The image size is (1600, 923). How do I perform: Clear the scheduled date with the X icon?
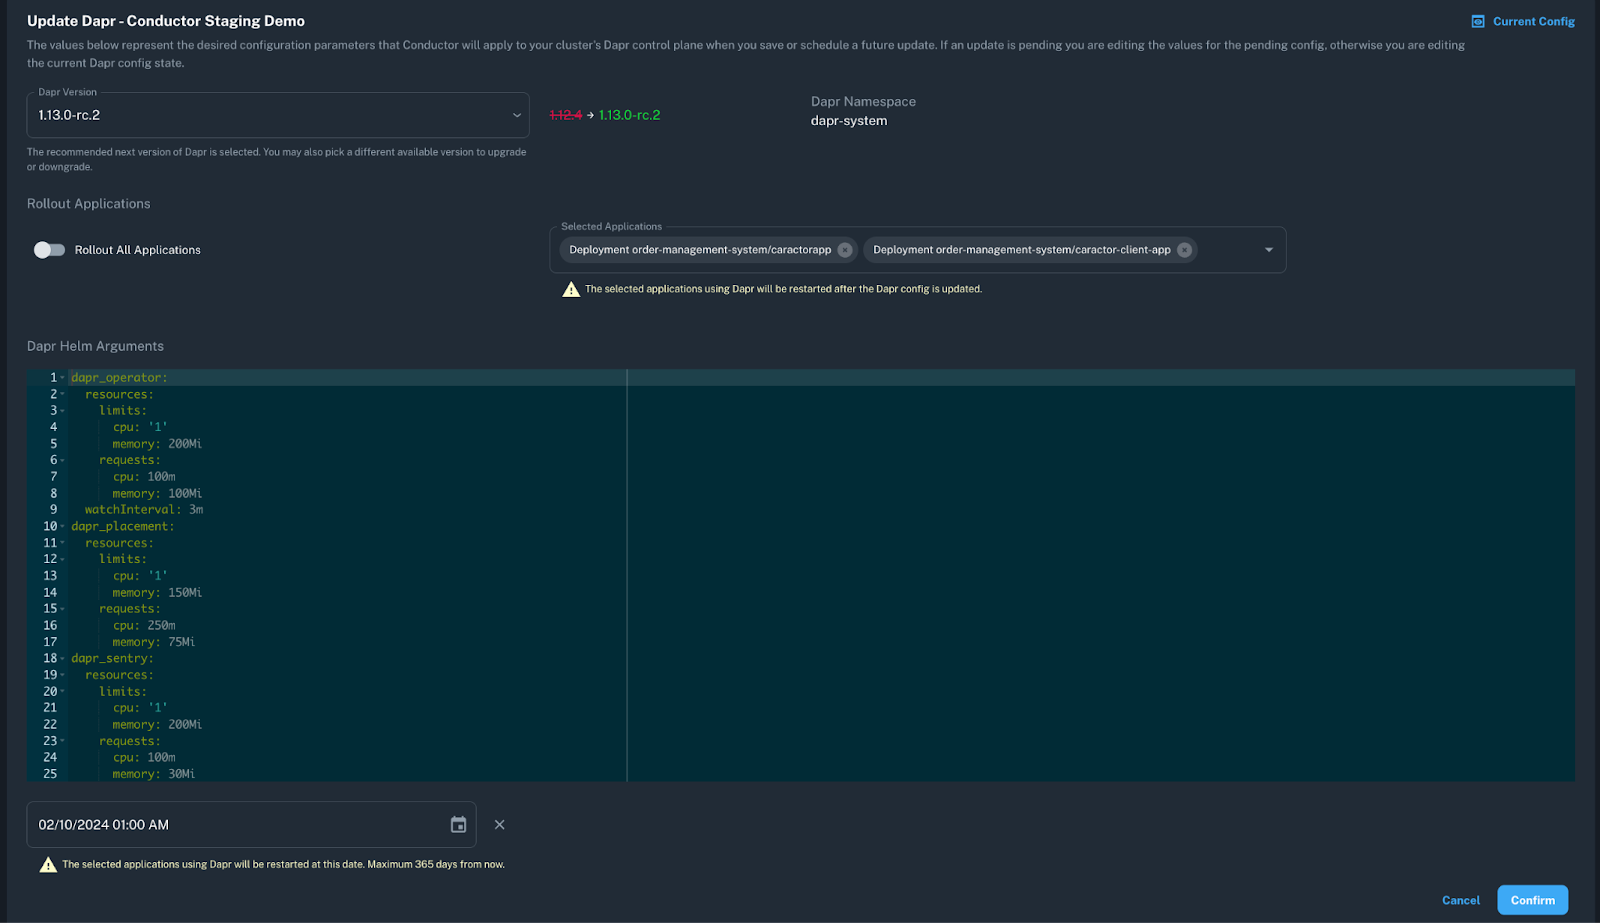tap(499, 824)
